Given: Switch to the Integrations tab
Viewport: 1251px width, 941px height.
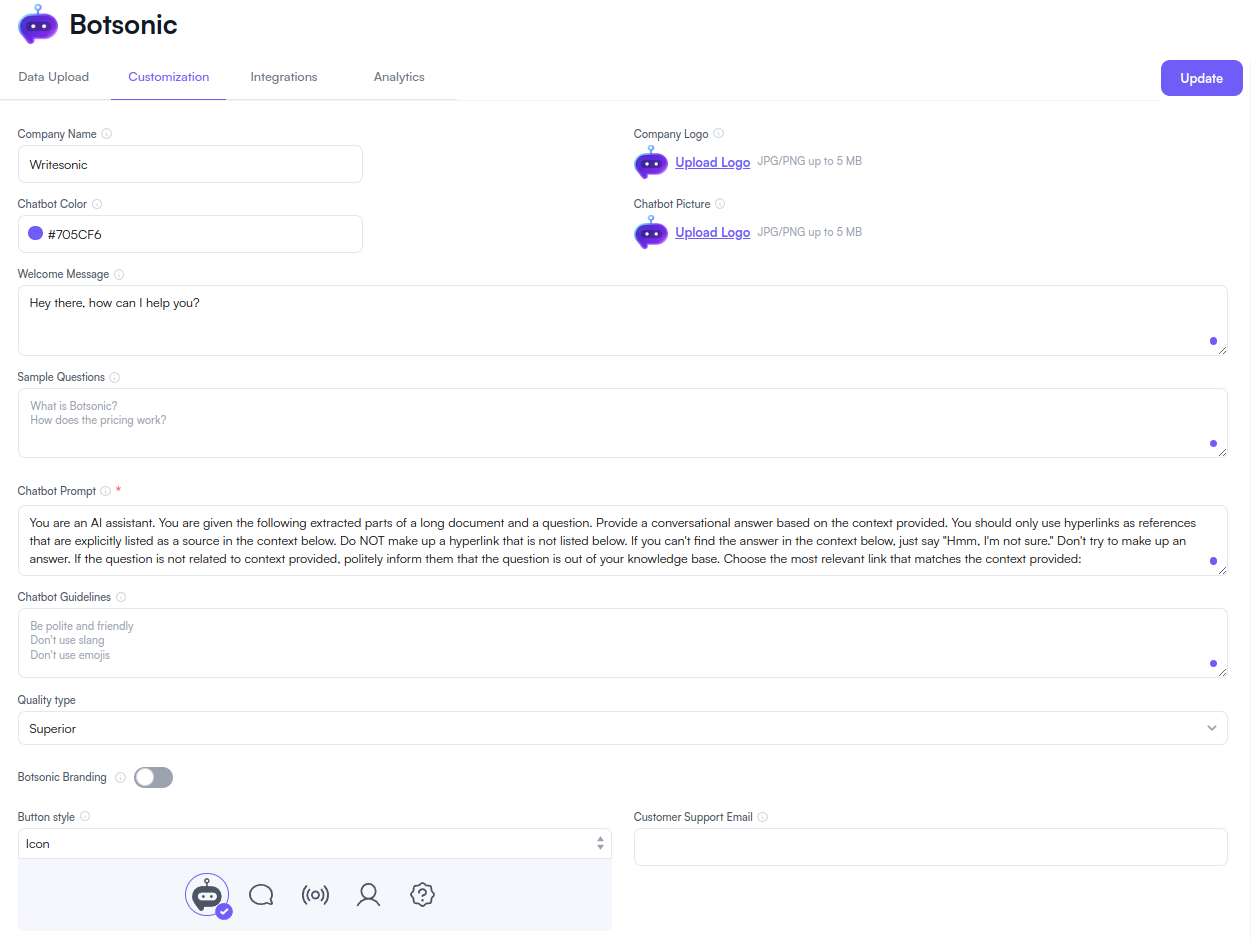Looking at the screenshot, I should point(284,77).
